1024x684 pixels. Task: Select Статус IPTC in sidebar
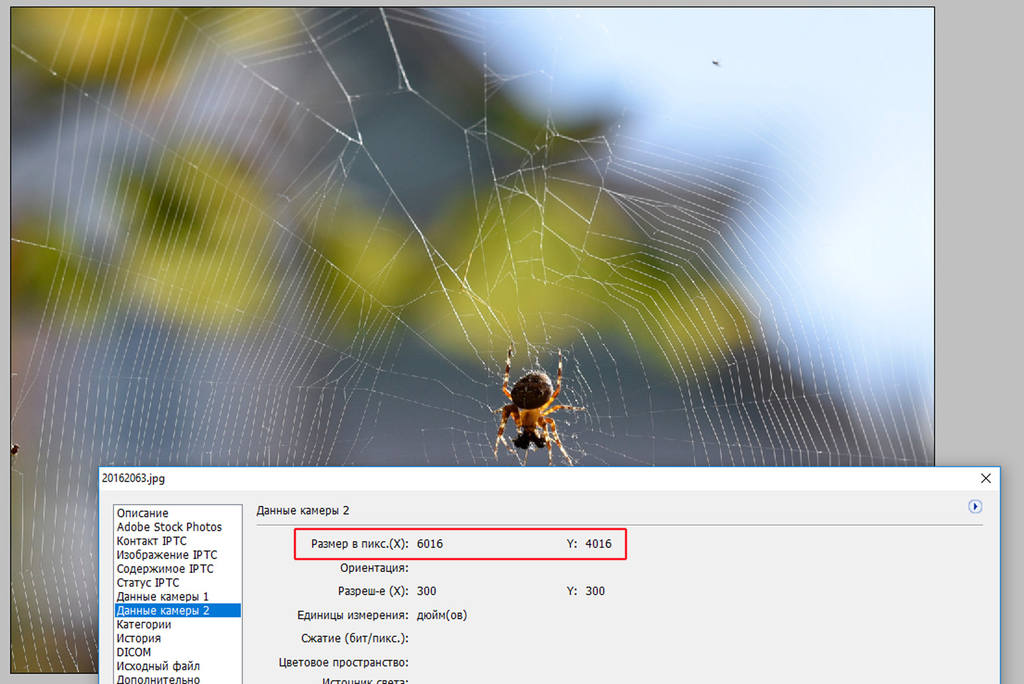tap(148, 582)
